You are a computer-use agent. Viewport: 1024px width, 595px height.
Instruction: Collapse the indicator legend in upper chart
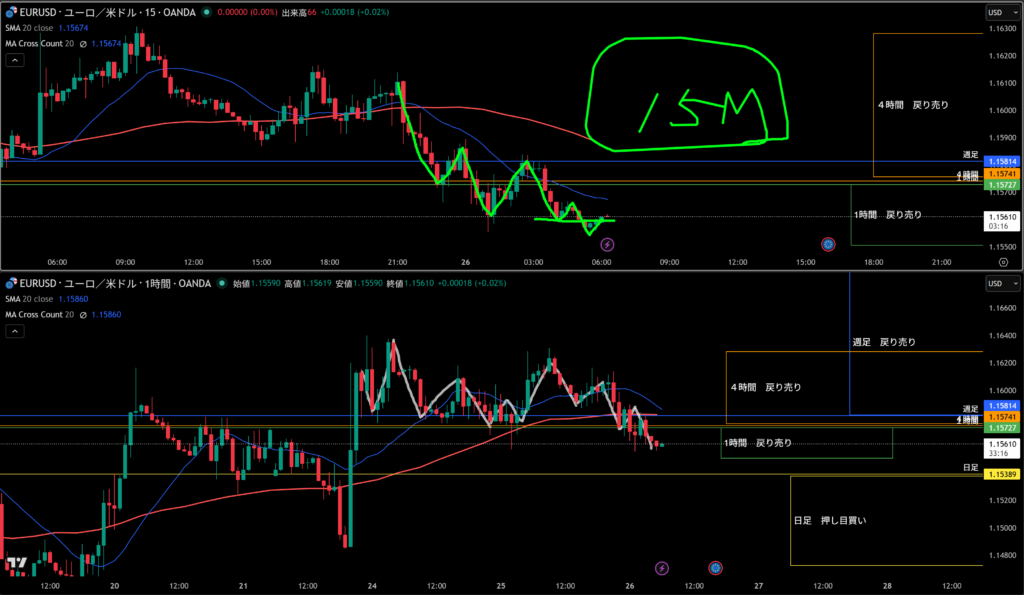pos(15,60)
